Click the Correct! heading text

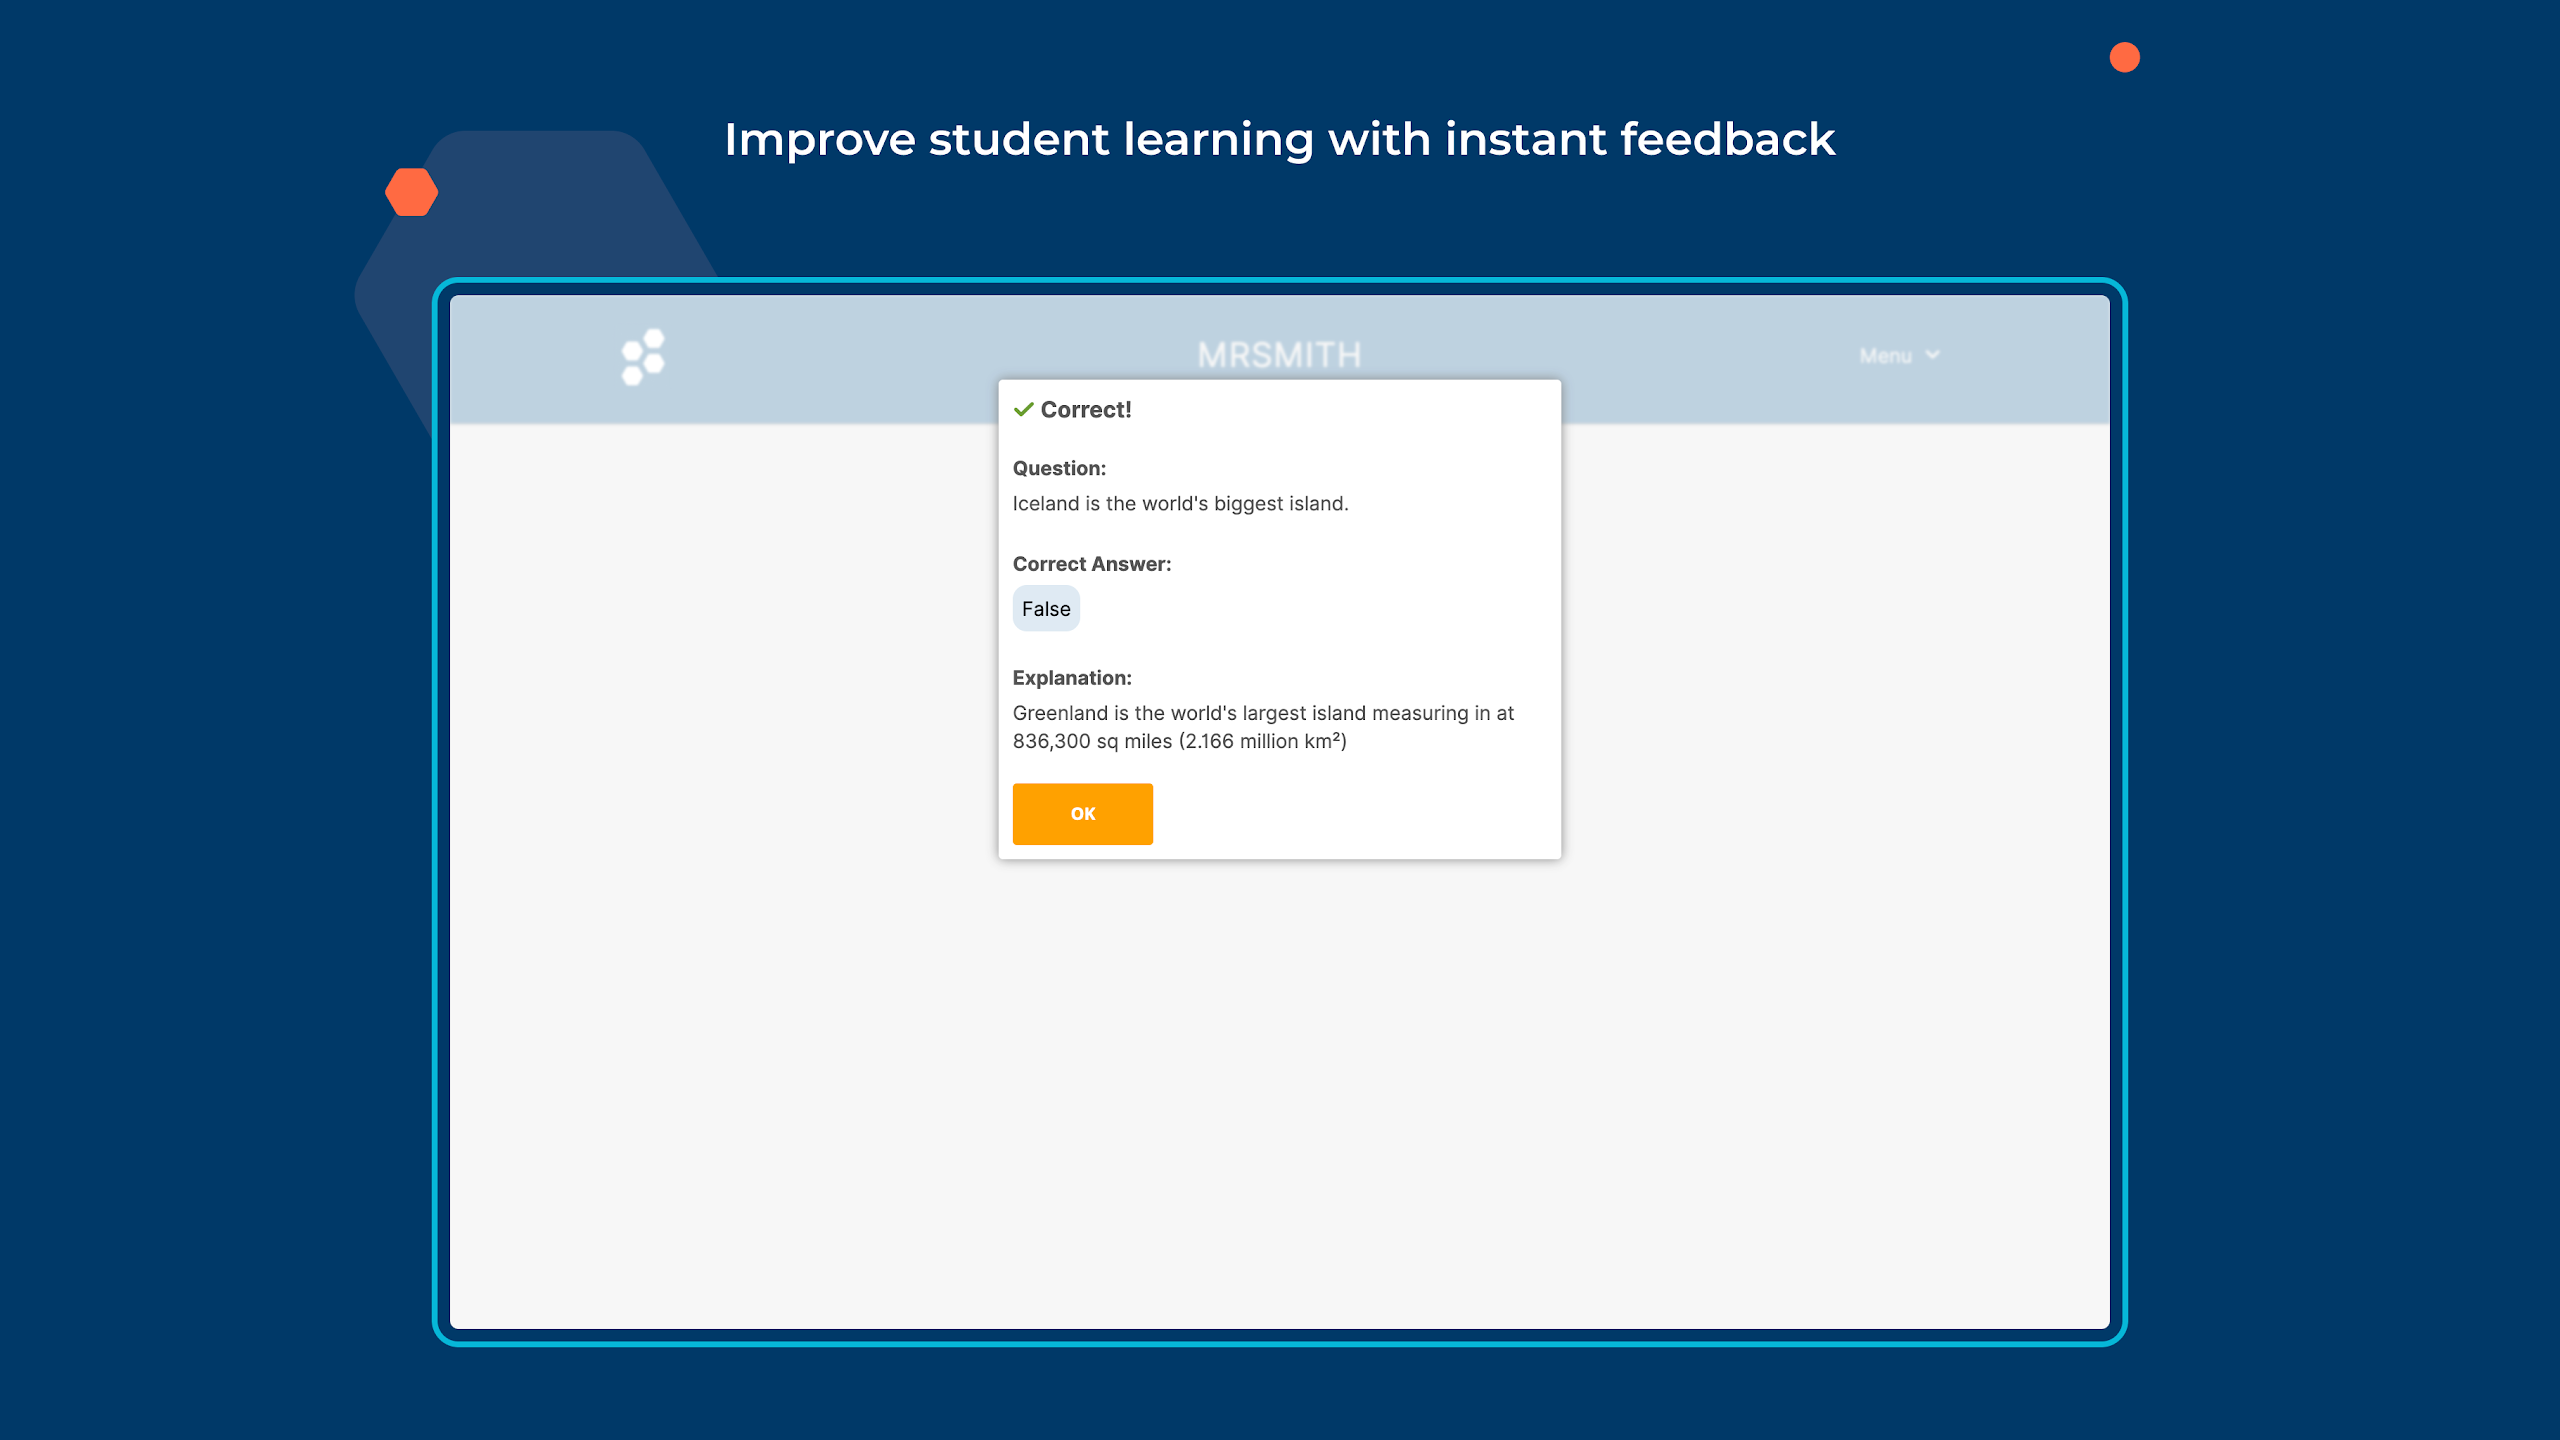[x=1086, y=409]
